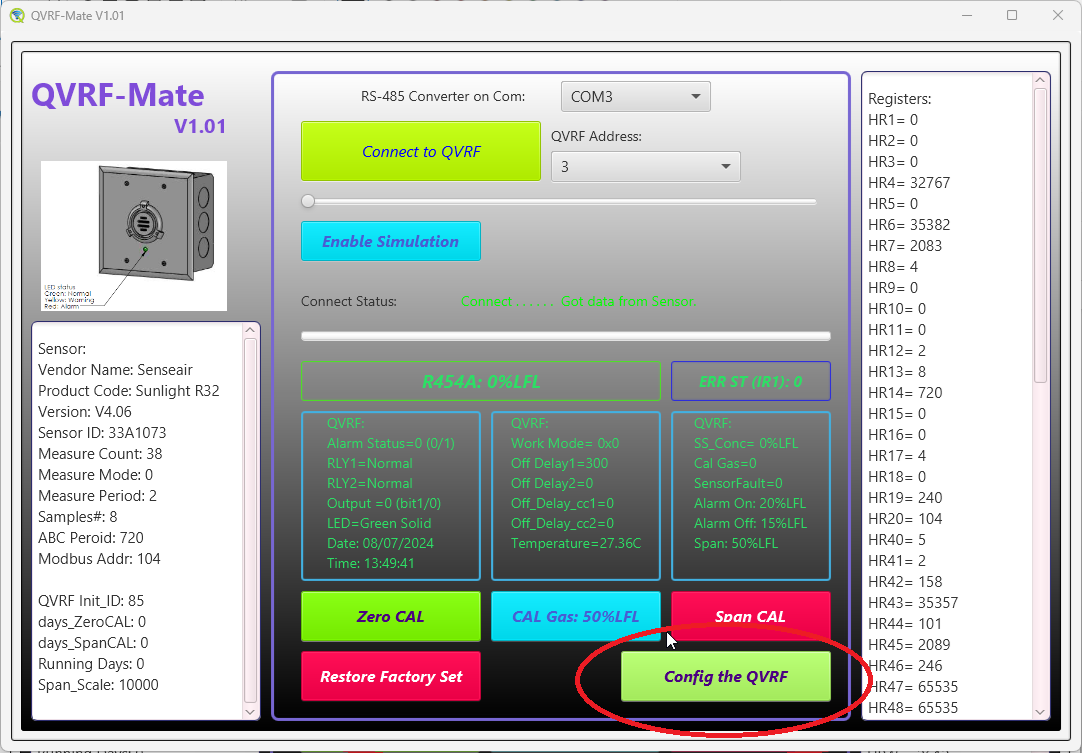Click the HR43= 35357 register entry
1082x753 pixels.
(x=913, y=603)
